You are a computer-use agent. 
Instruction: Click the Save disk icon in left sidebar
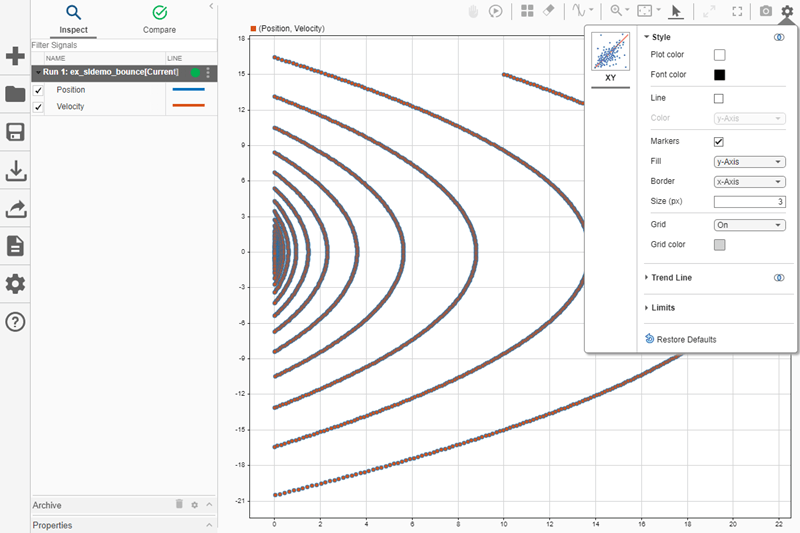coord(15,133)
